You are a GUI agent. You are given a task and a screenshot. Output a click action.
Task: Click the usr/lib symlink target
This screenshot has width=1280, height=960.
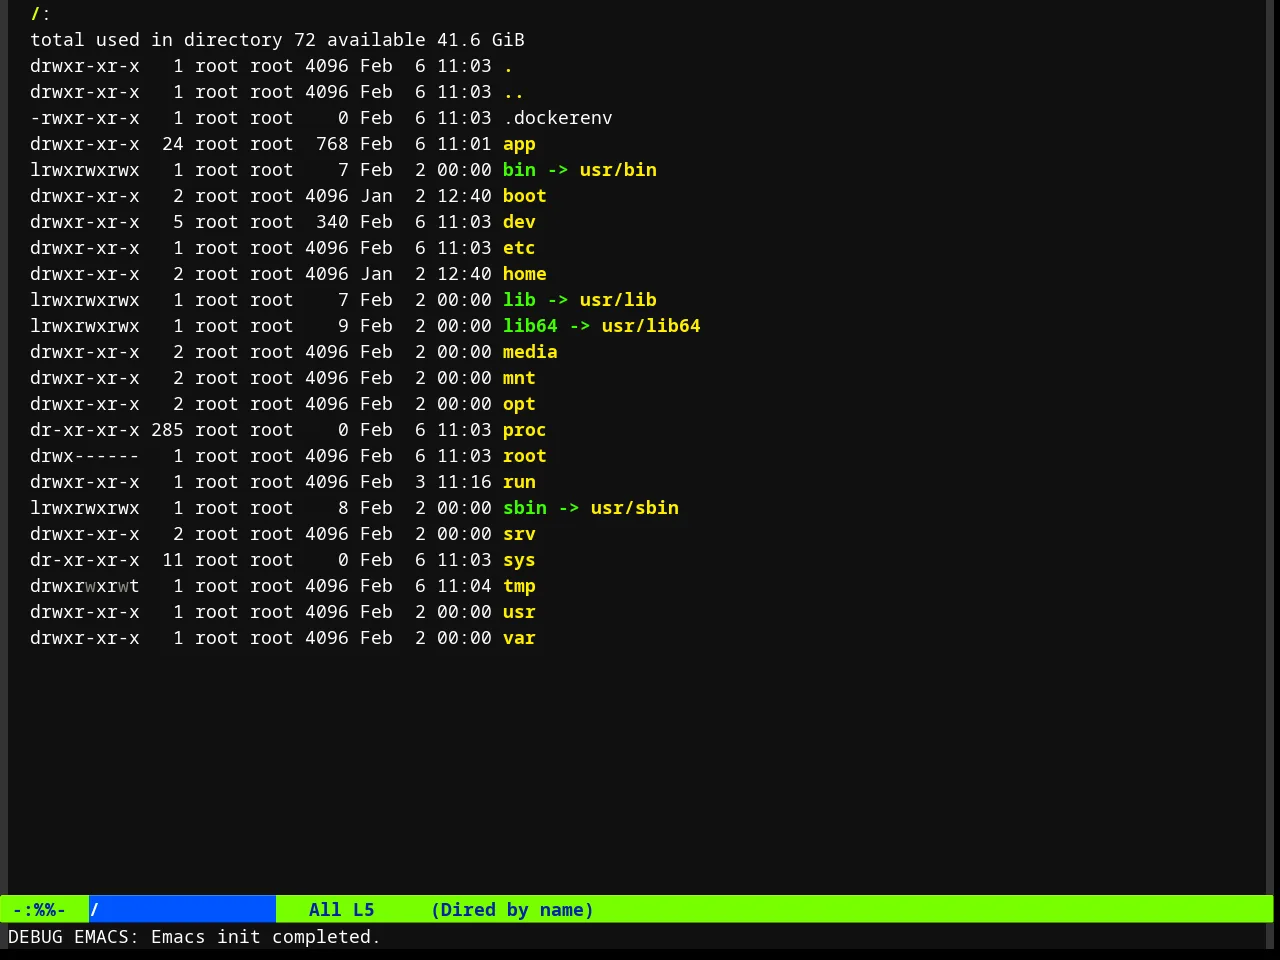(x=618, y=300)
